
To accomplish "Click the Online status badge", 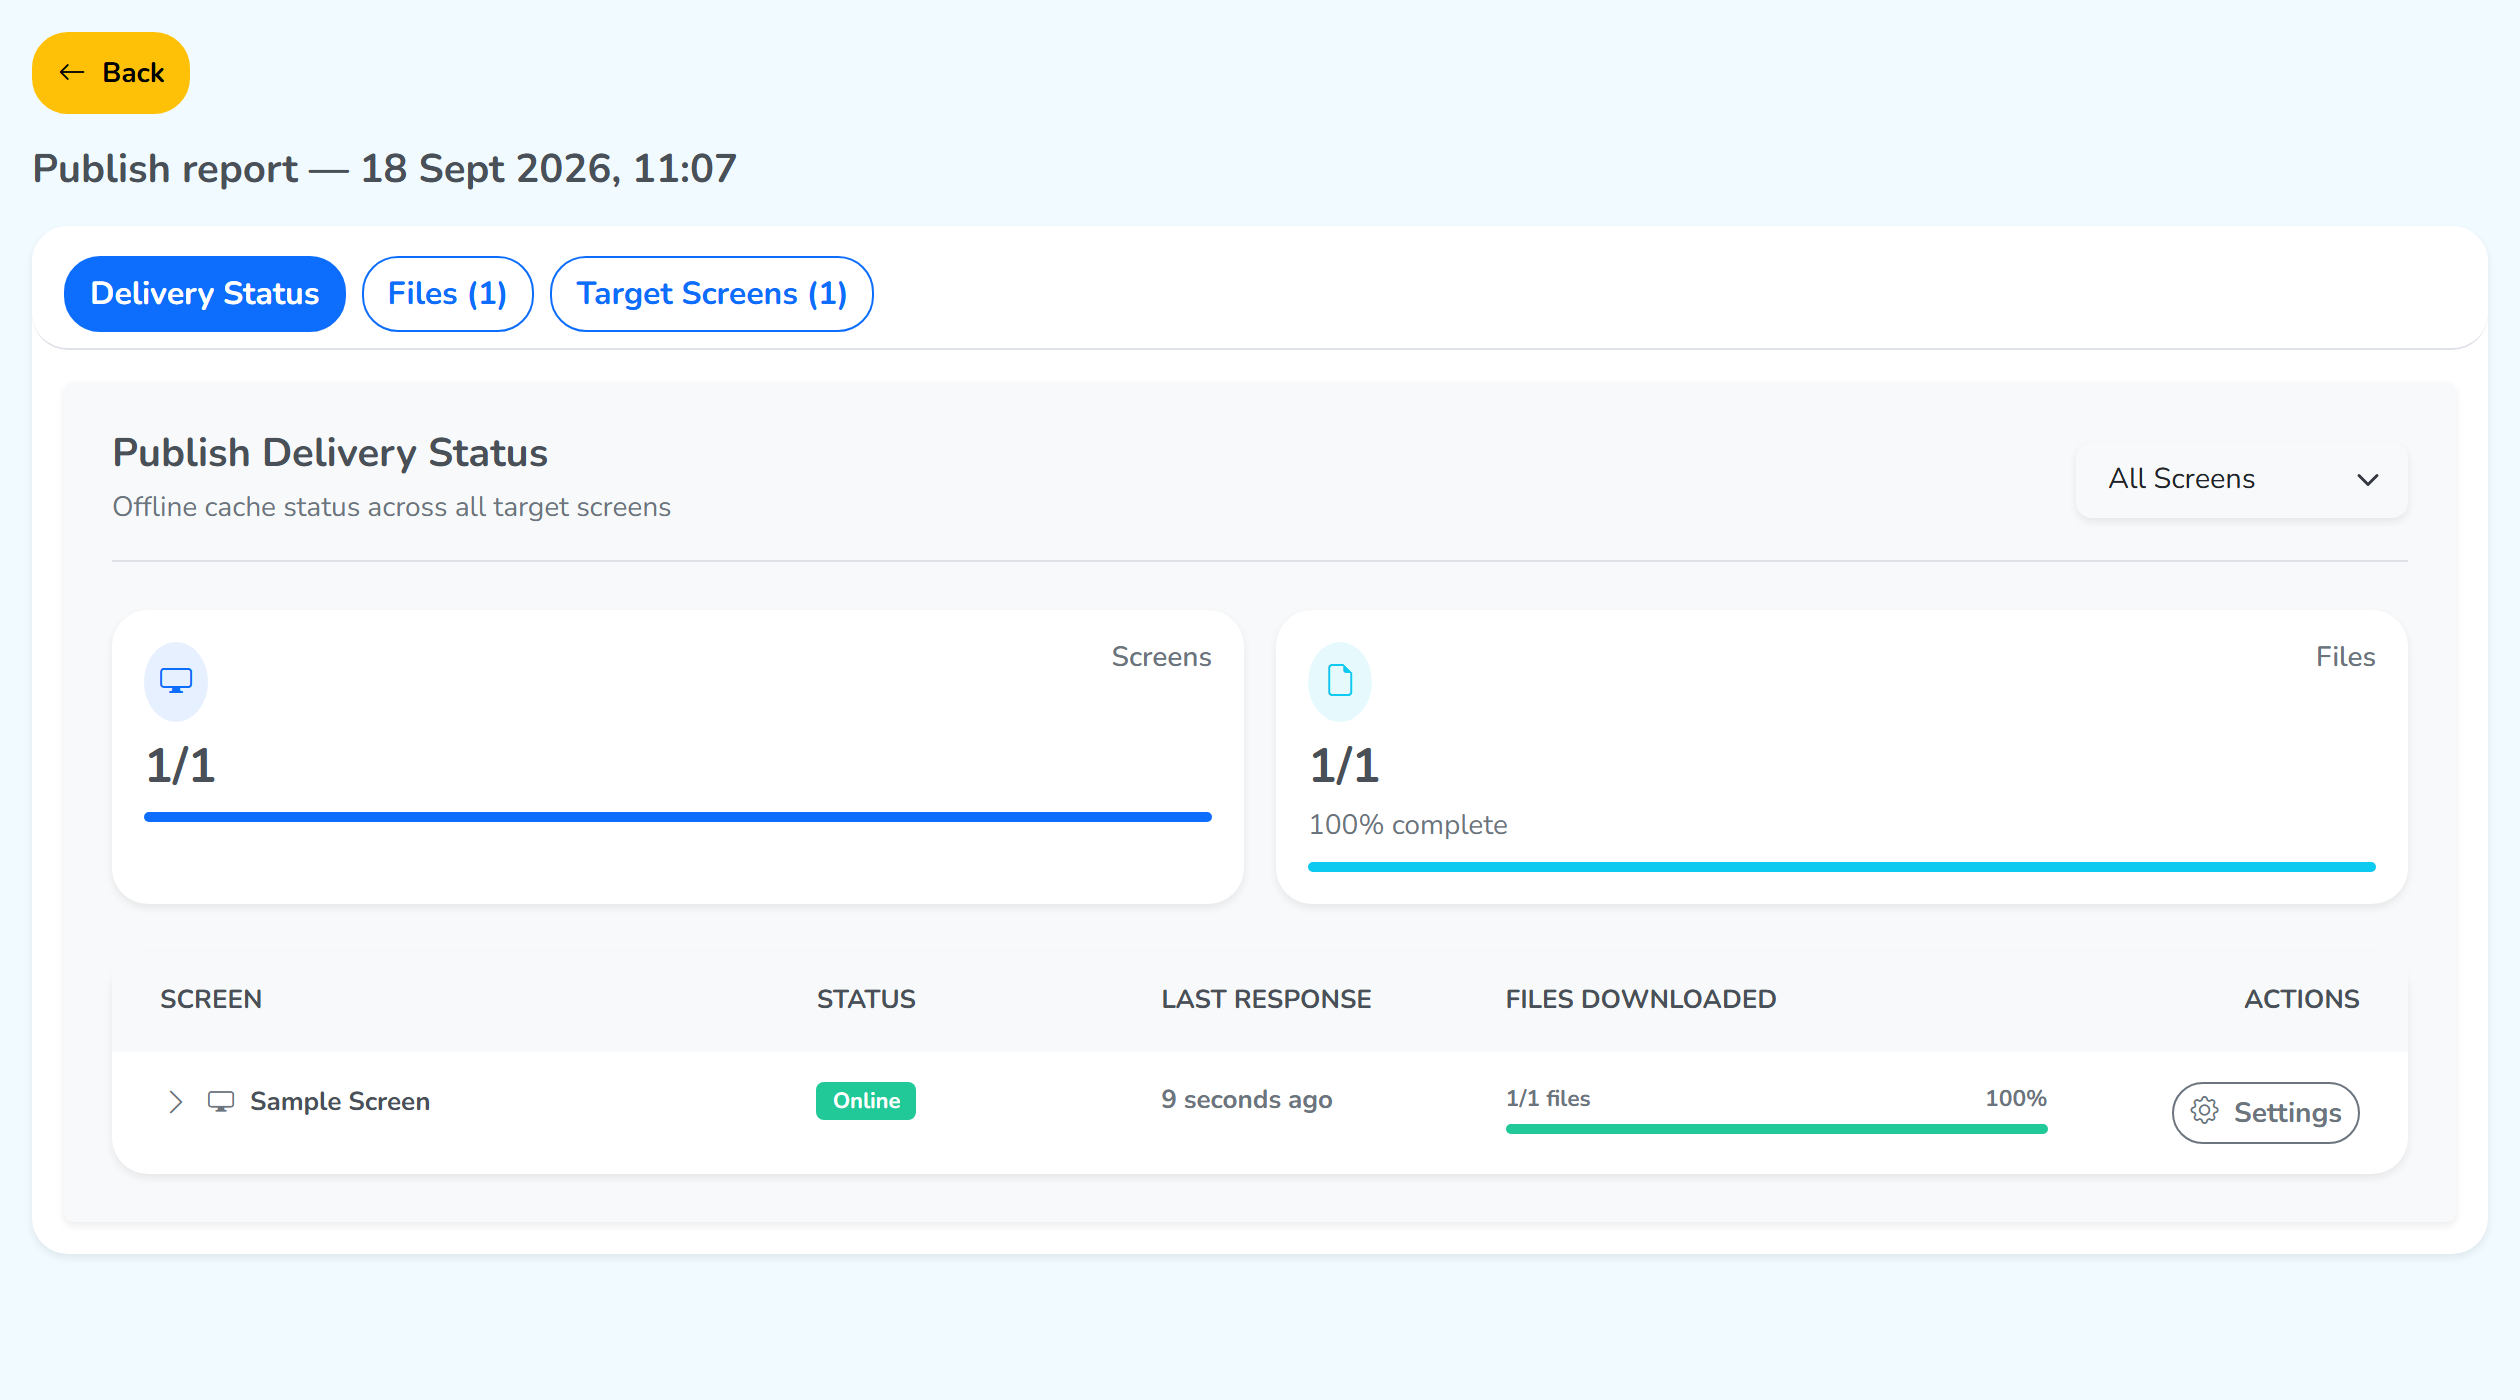I will click(x=866, y=1101).
